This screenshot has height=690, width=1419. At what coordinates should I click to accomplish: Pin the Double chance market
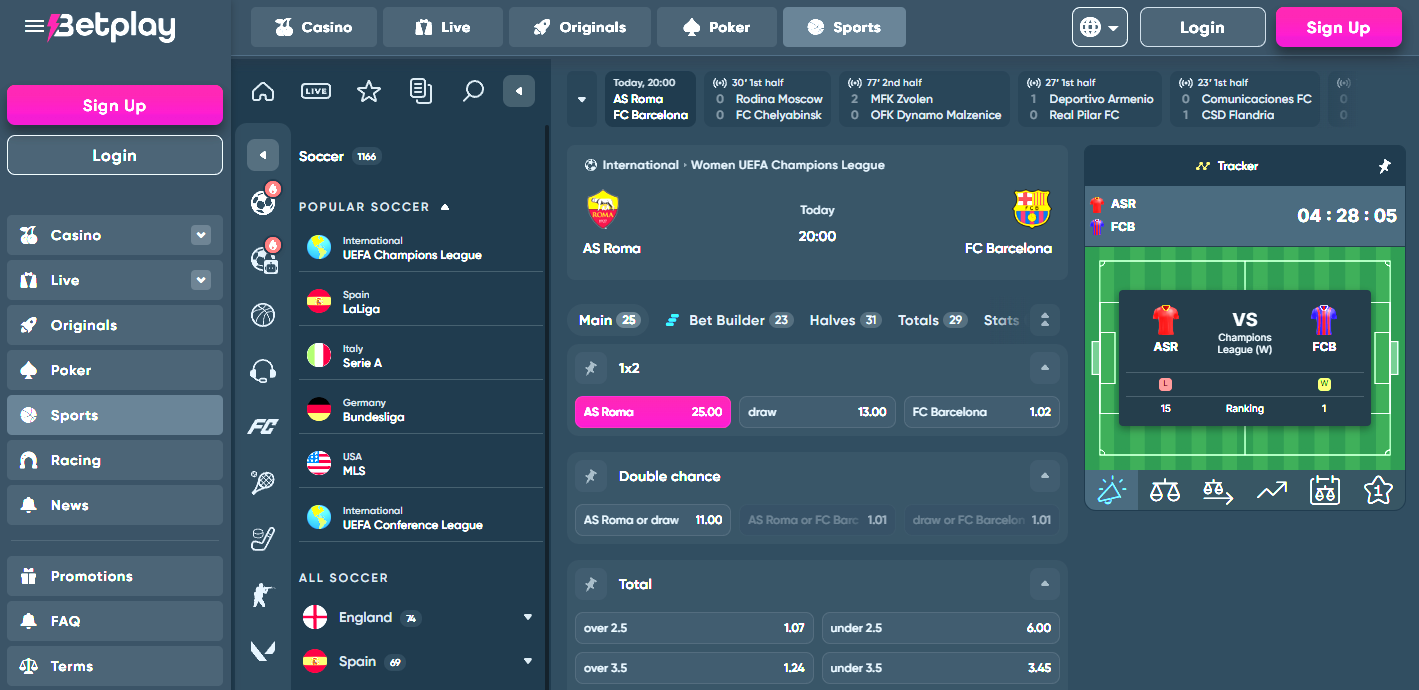click(591, 477)
